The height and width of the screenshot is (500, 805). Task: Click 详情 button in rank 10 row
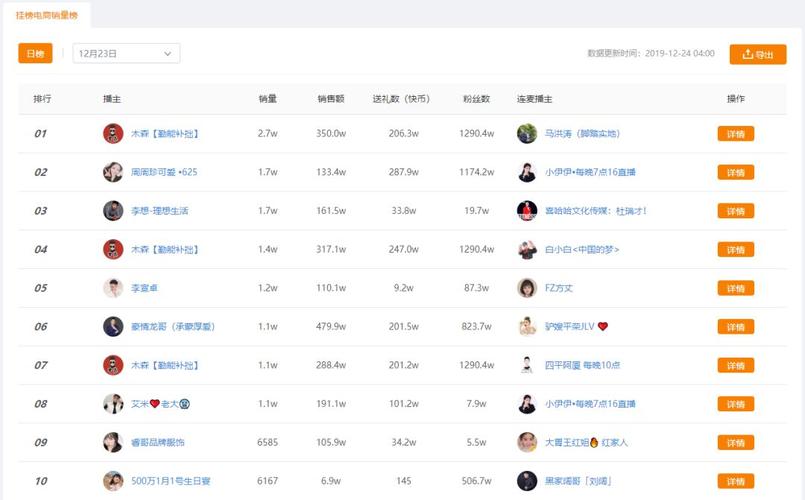(x=735, y=481)
